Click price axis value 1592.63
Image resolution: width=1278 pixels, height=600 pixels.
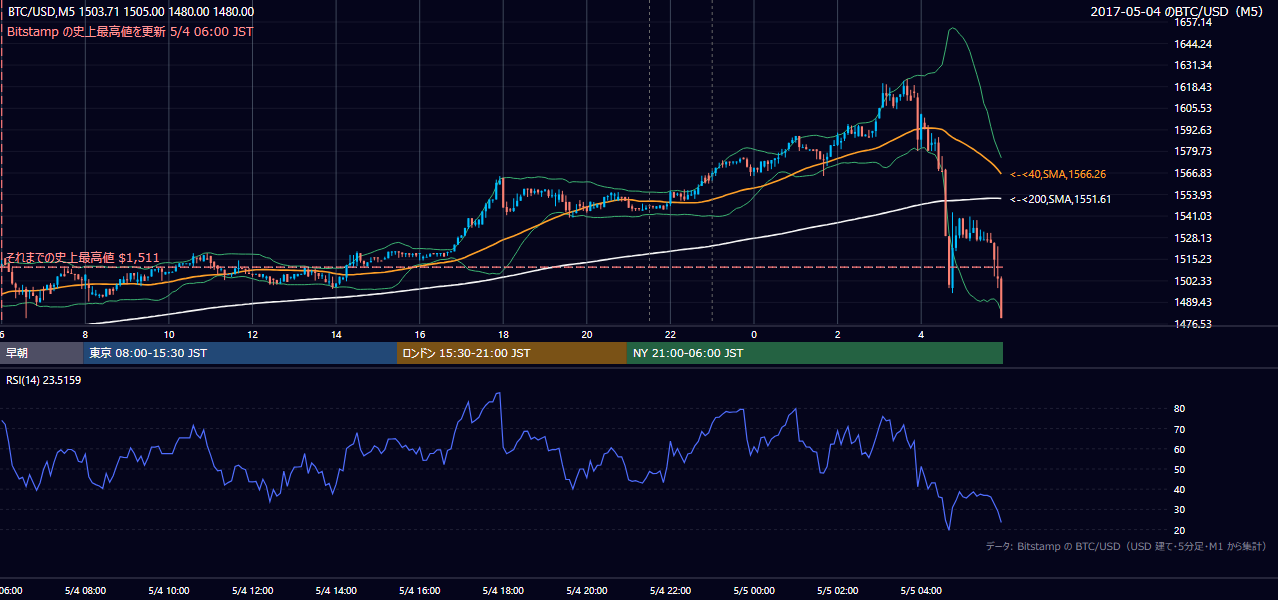point(1193,130)
